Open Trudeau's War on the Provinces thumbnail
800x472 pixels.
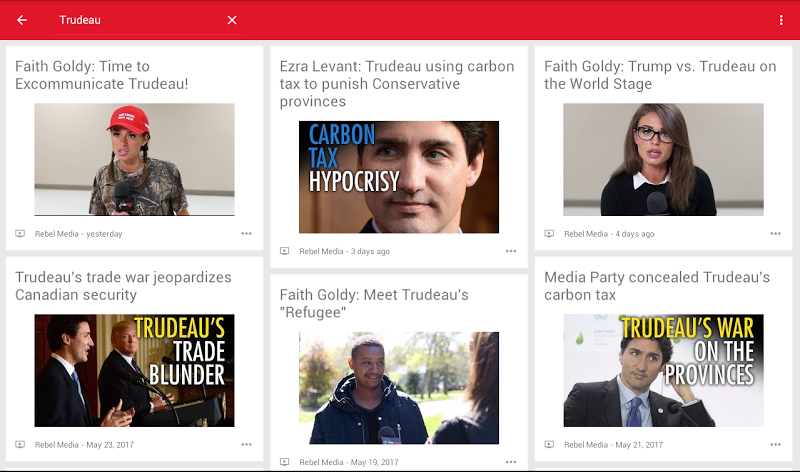tap(663, 370)
